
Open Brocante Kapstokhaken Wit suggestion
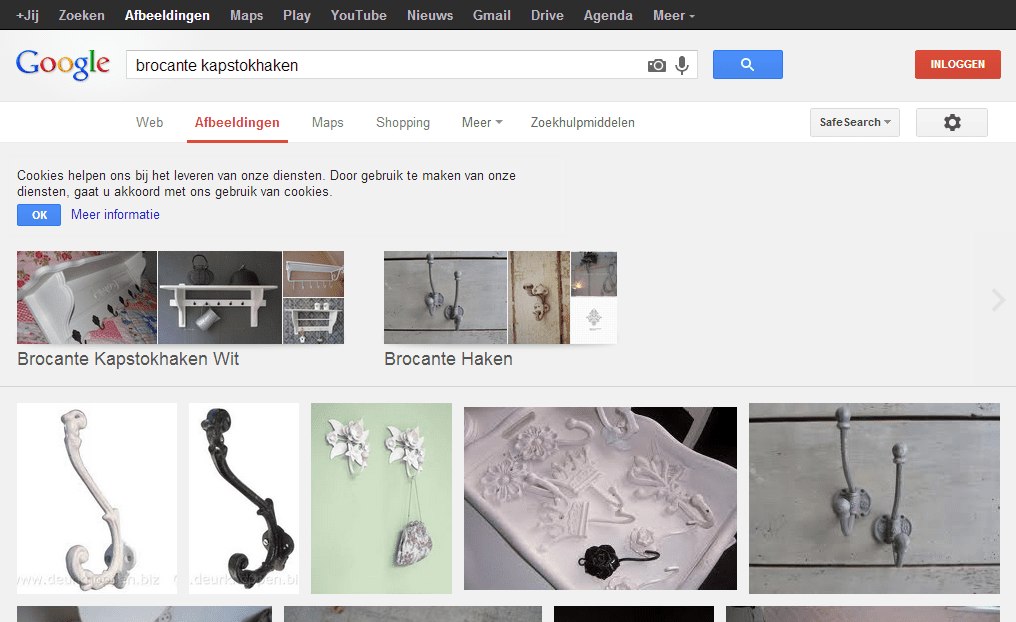coord(128,359)
